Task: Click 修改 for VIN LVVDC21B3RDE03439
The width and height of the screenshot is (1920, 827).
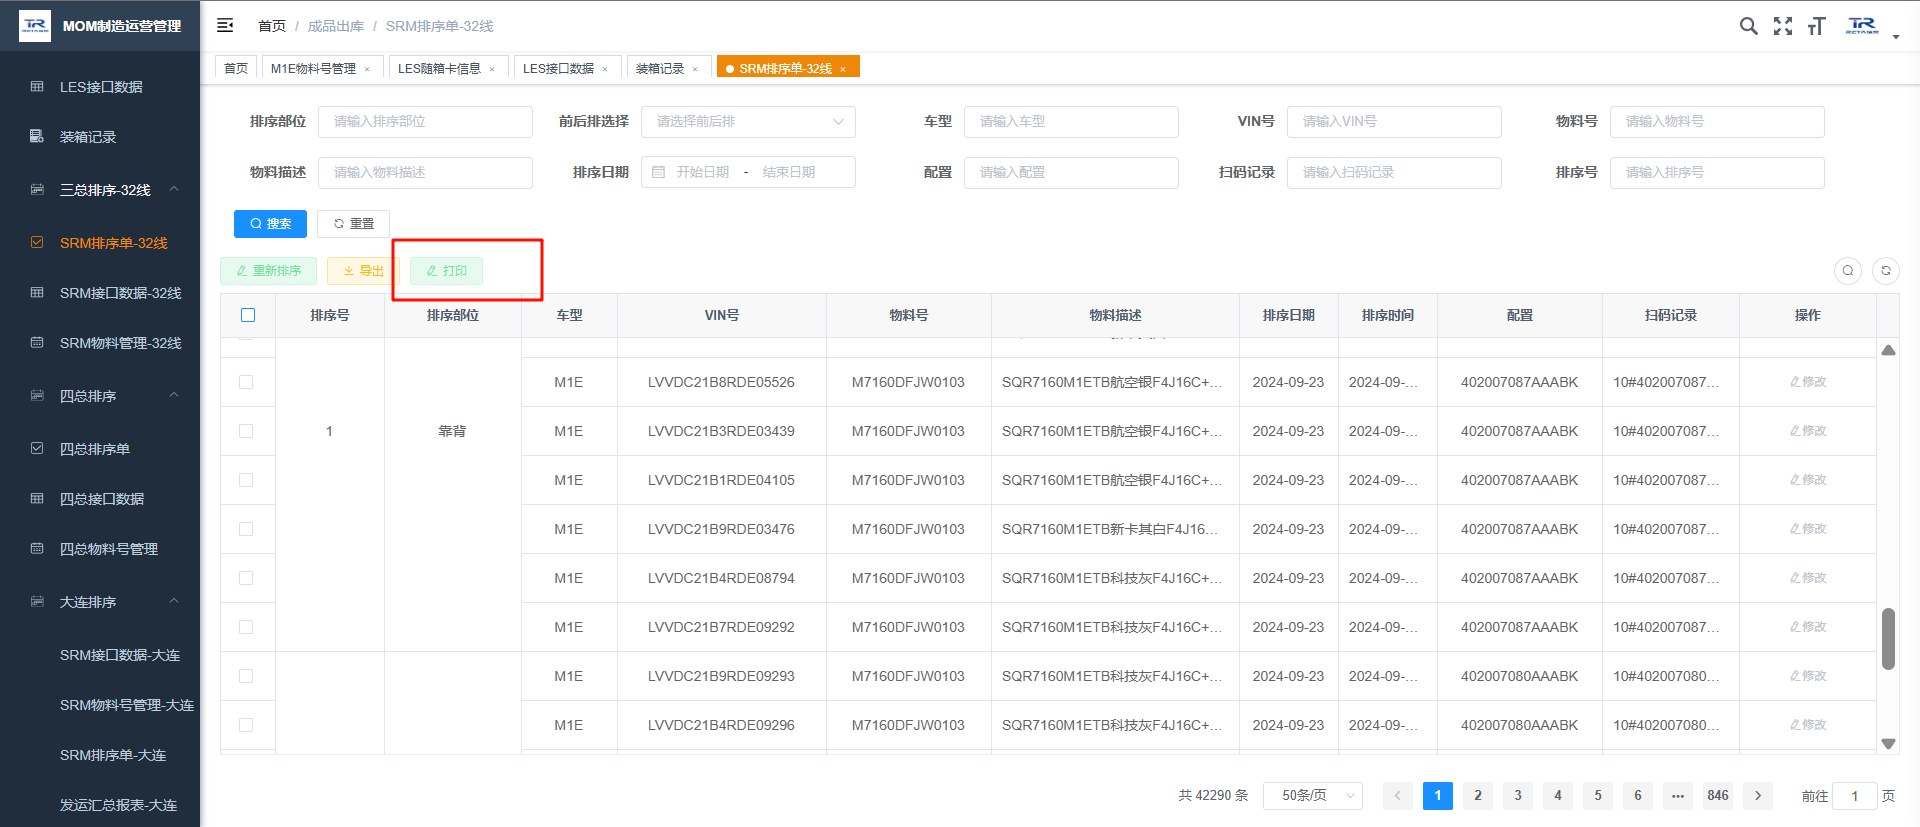Action: pos(1808,431)
